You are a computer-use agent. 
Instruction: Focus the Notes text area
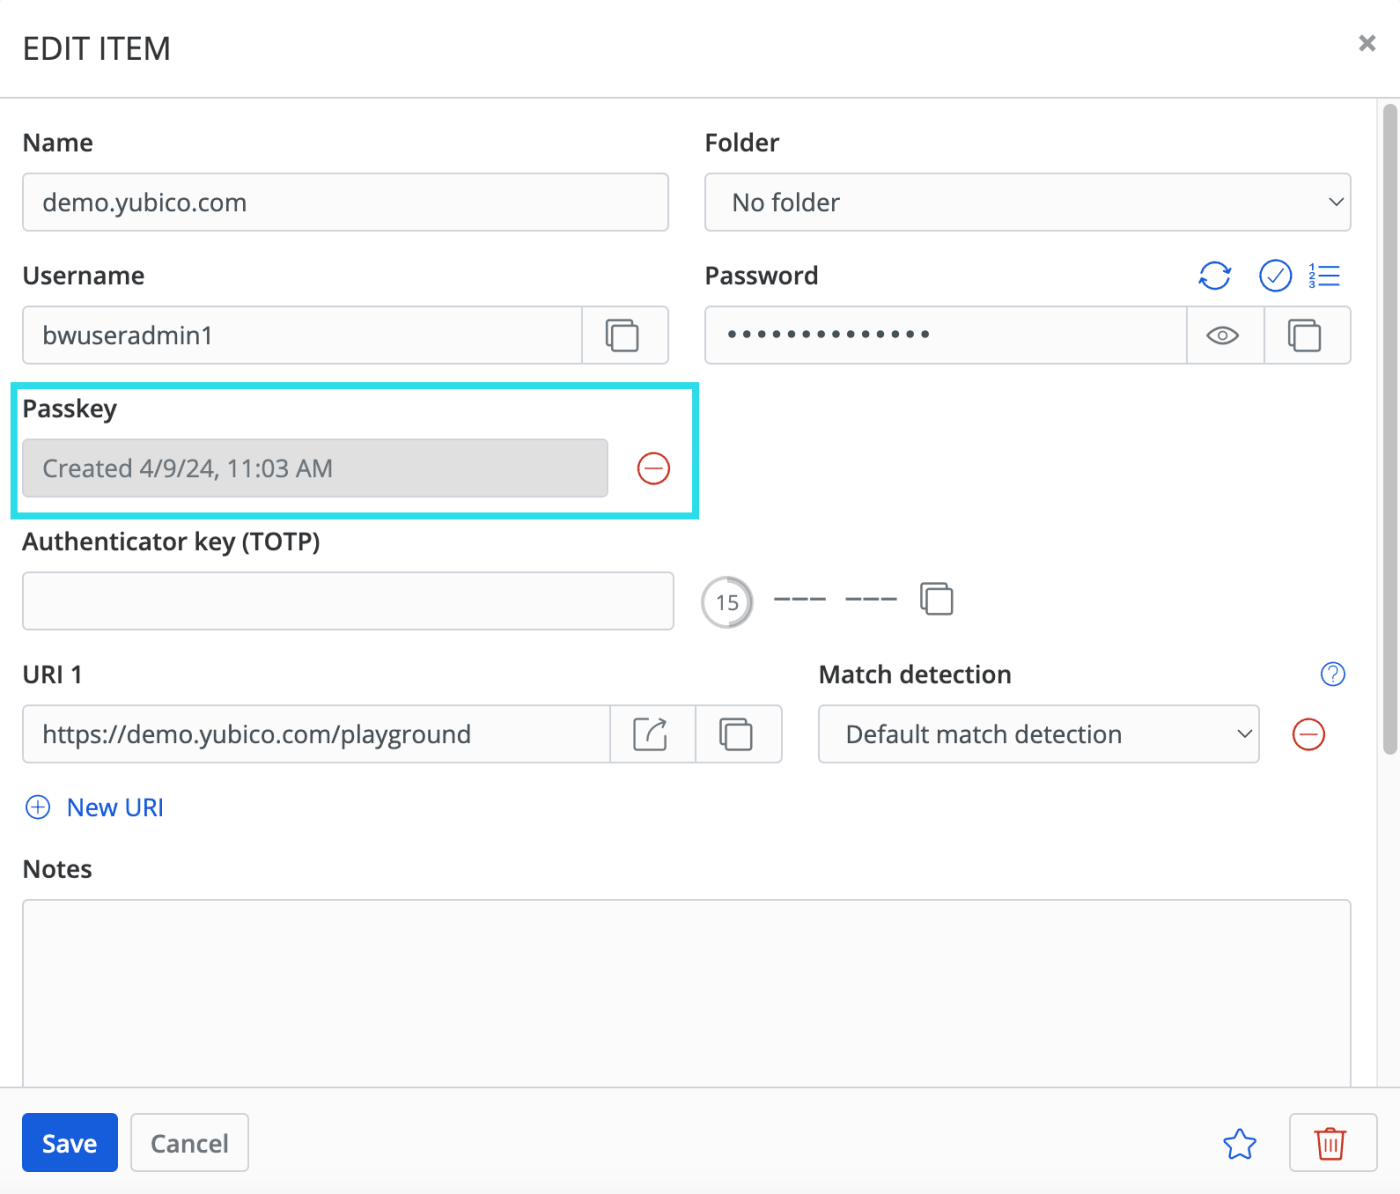point(687,994)
